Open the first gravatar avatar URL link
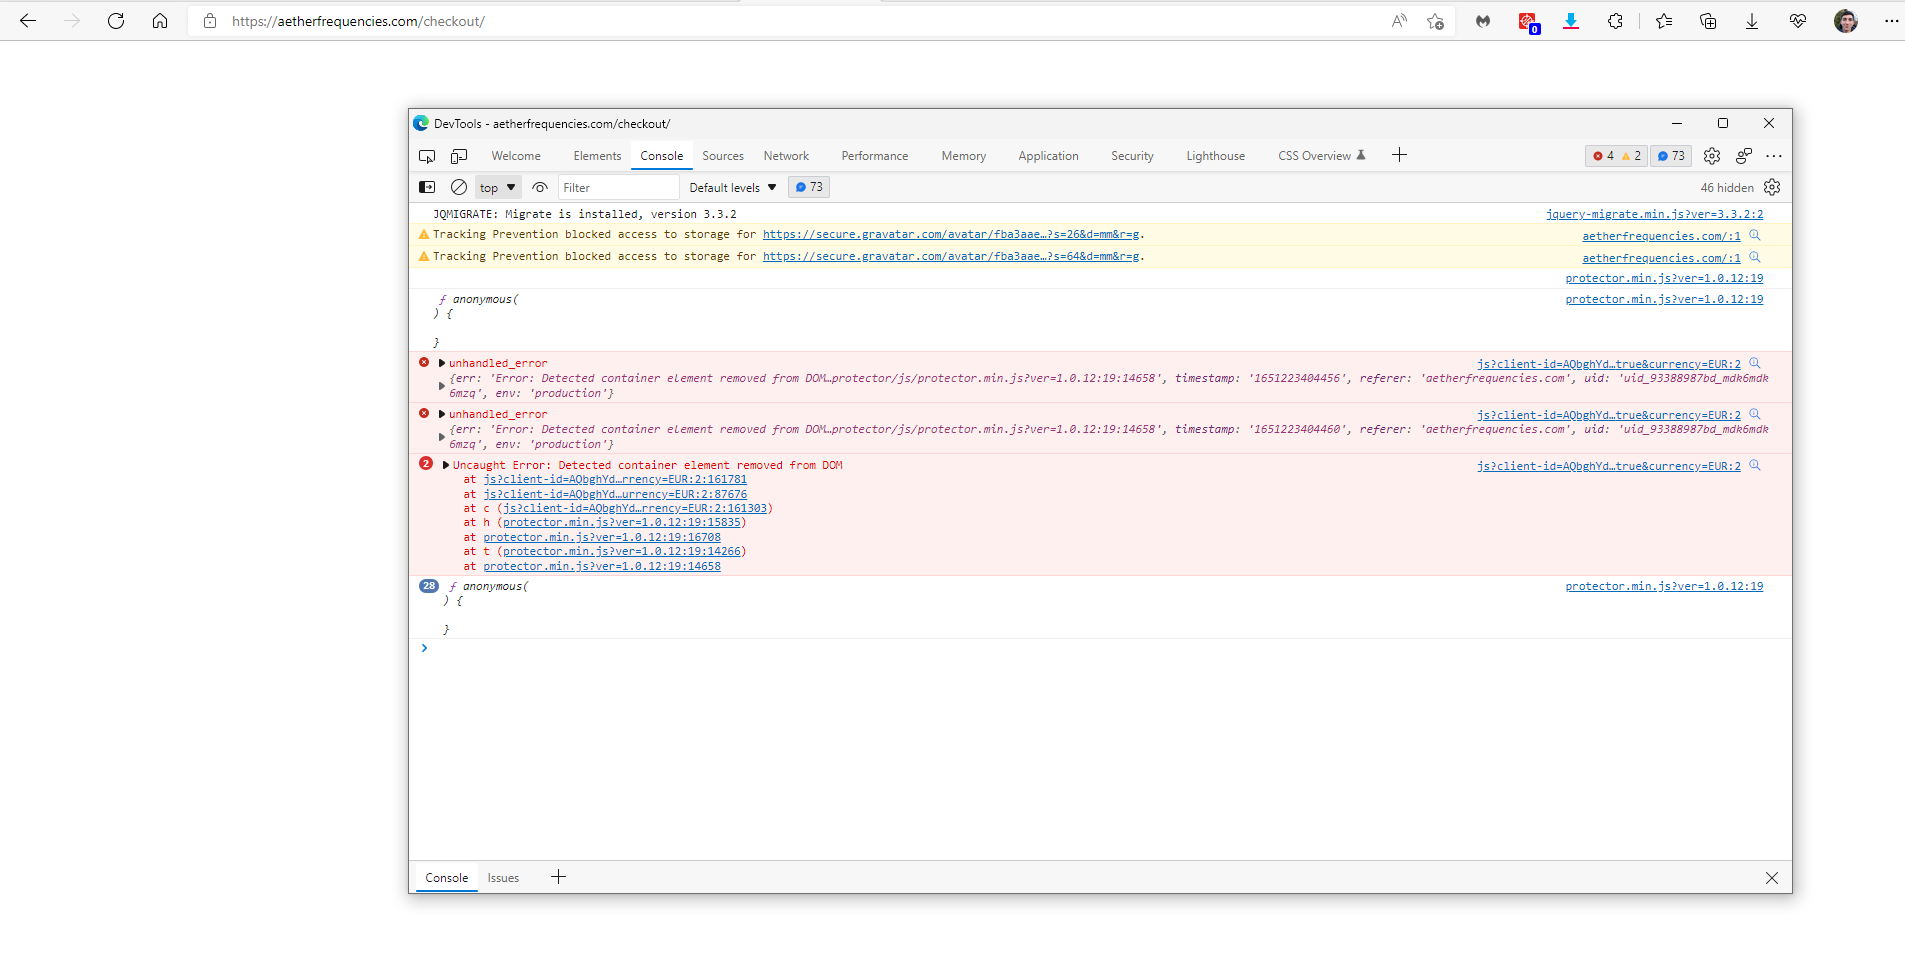 point(951,234)
